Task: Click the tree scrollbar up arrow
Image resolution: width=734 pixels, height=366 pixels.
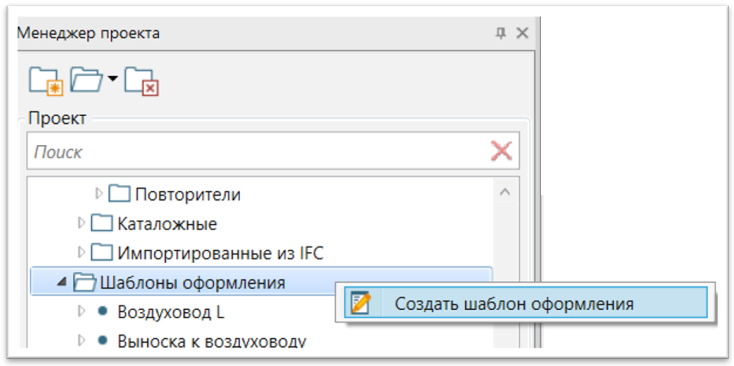Action: pyautogui.click(x=505, y=192)
